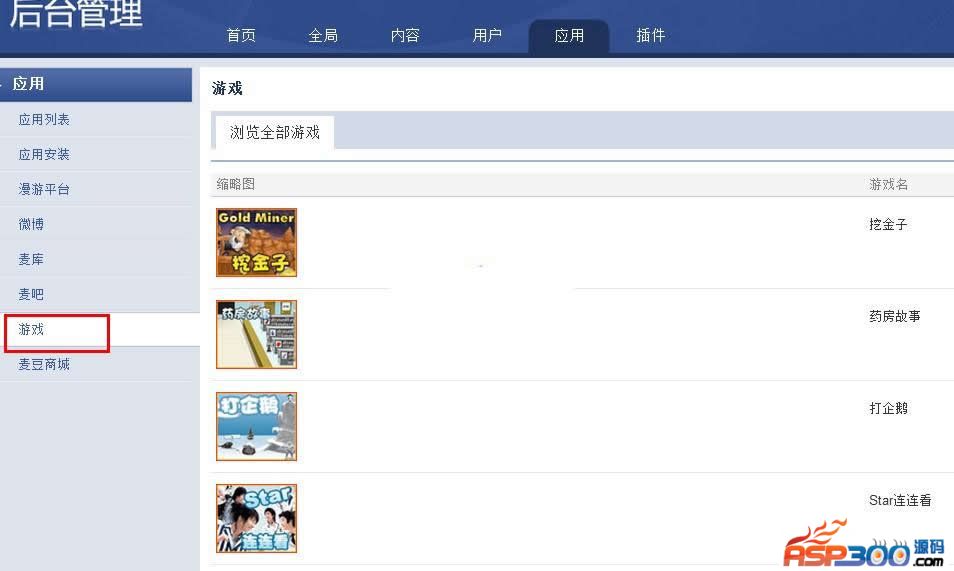
Task: Go to the 首页 top navigation tab
Action: [x=241, y=35]
